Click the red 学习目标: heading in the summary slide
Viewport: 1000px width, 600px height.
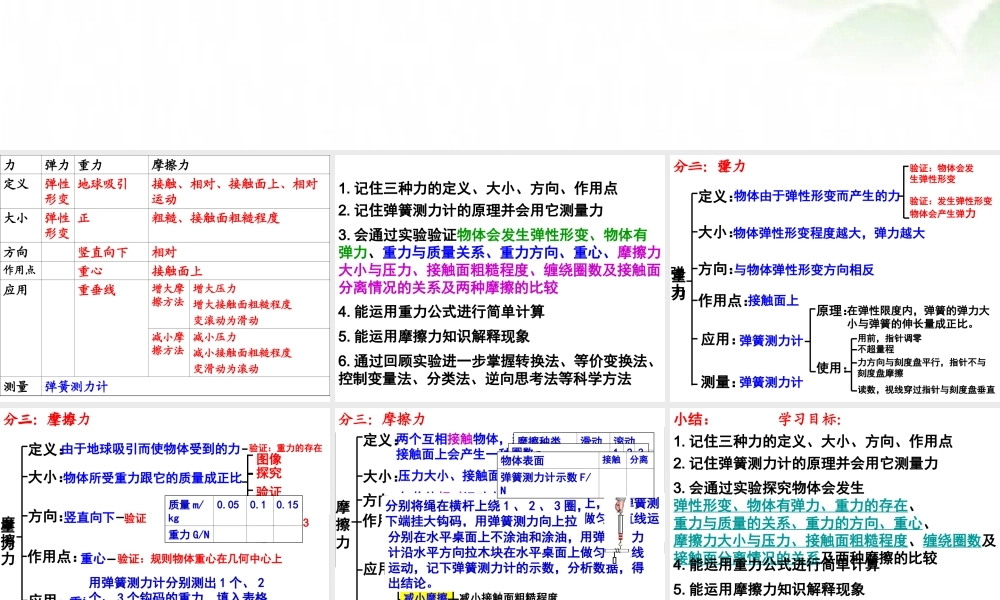(x=809, y=420)
